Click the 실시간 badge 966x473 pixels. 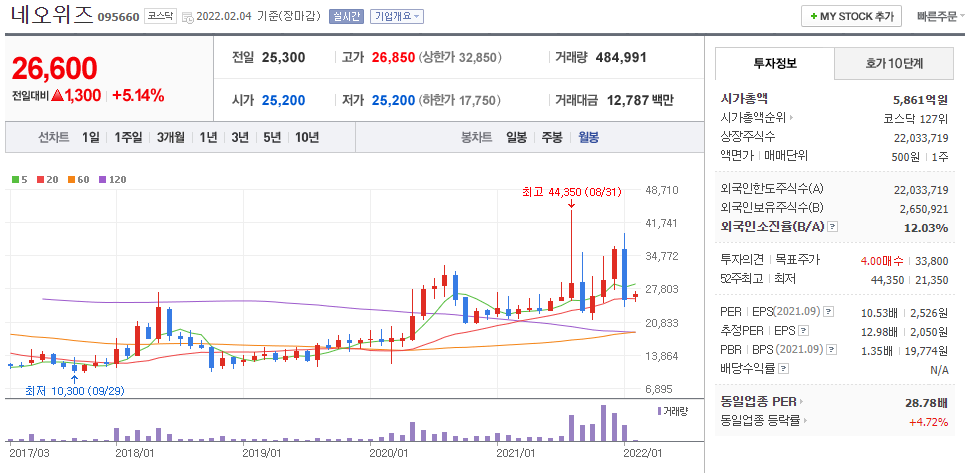(x=347, y=17)
